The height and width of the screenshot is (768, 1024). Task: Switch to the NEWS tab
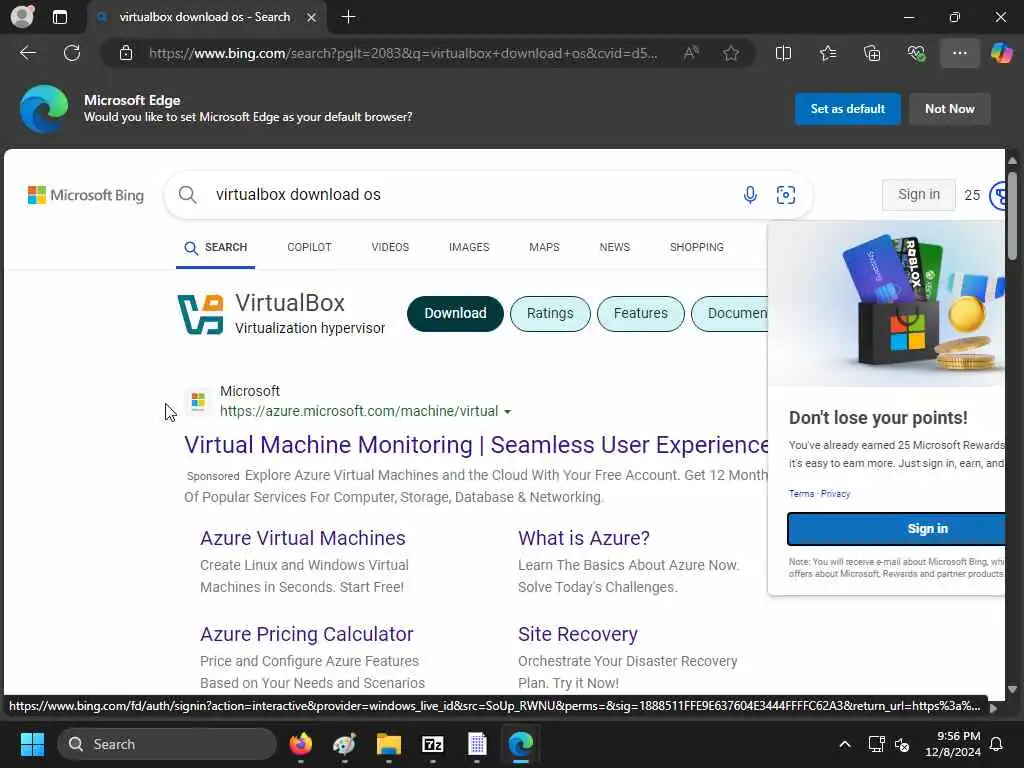pyautogui.click(x=615, y=248)
